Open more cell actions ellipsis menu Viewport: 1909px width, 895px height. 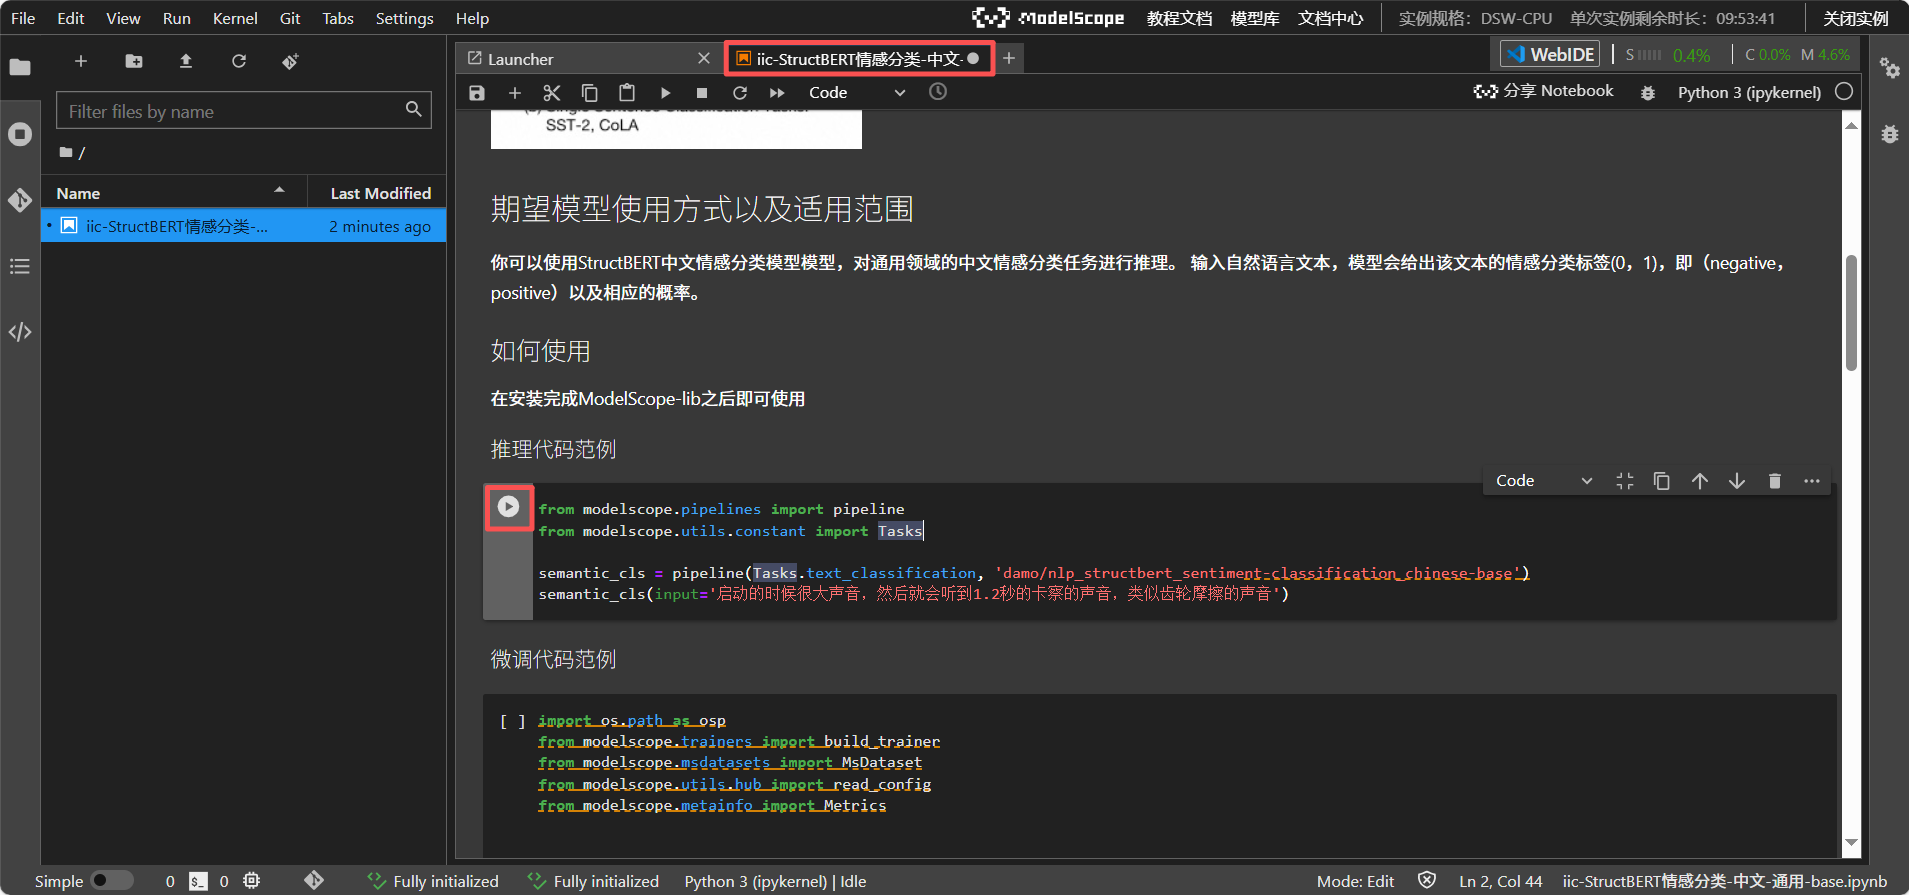coord(1812,481)
